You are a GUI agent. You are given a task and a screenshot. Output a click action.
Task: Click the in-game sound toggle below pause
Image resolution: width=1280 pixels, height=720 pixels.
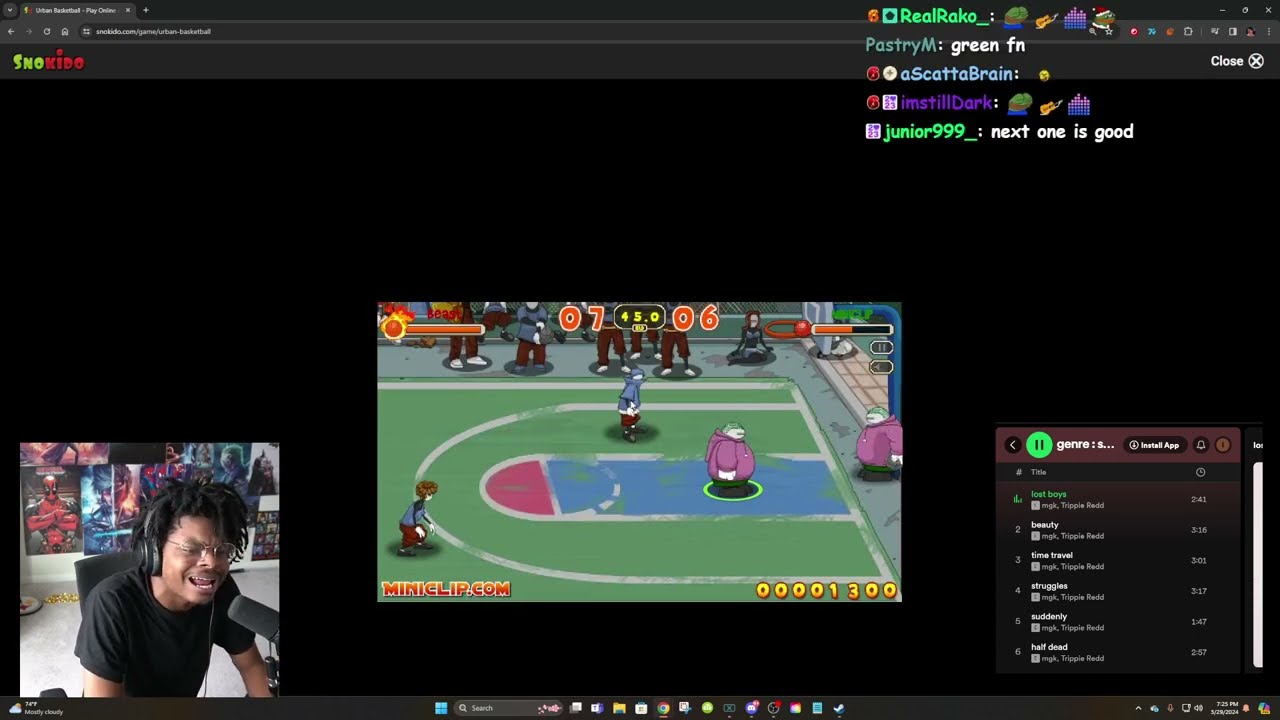pyautogui.click(x=880, y=367)
